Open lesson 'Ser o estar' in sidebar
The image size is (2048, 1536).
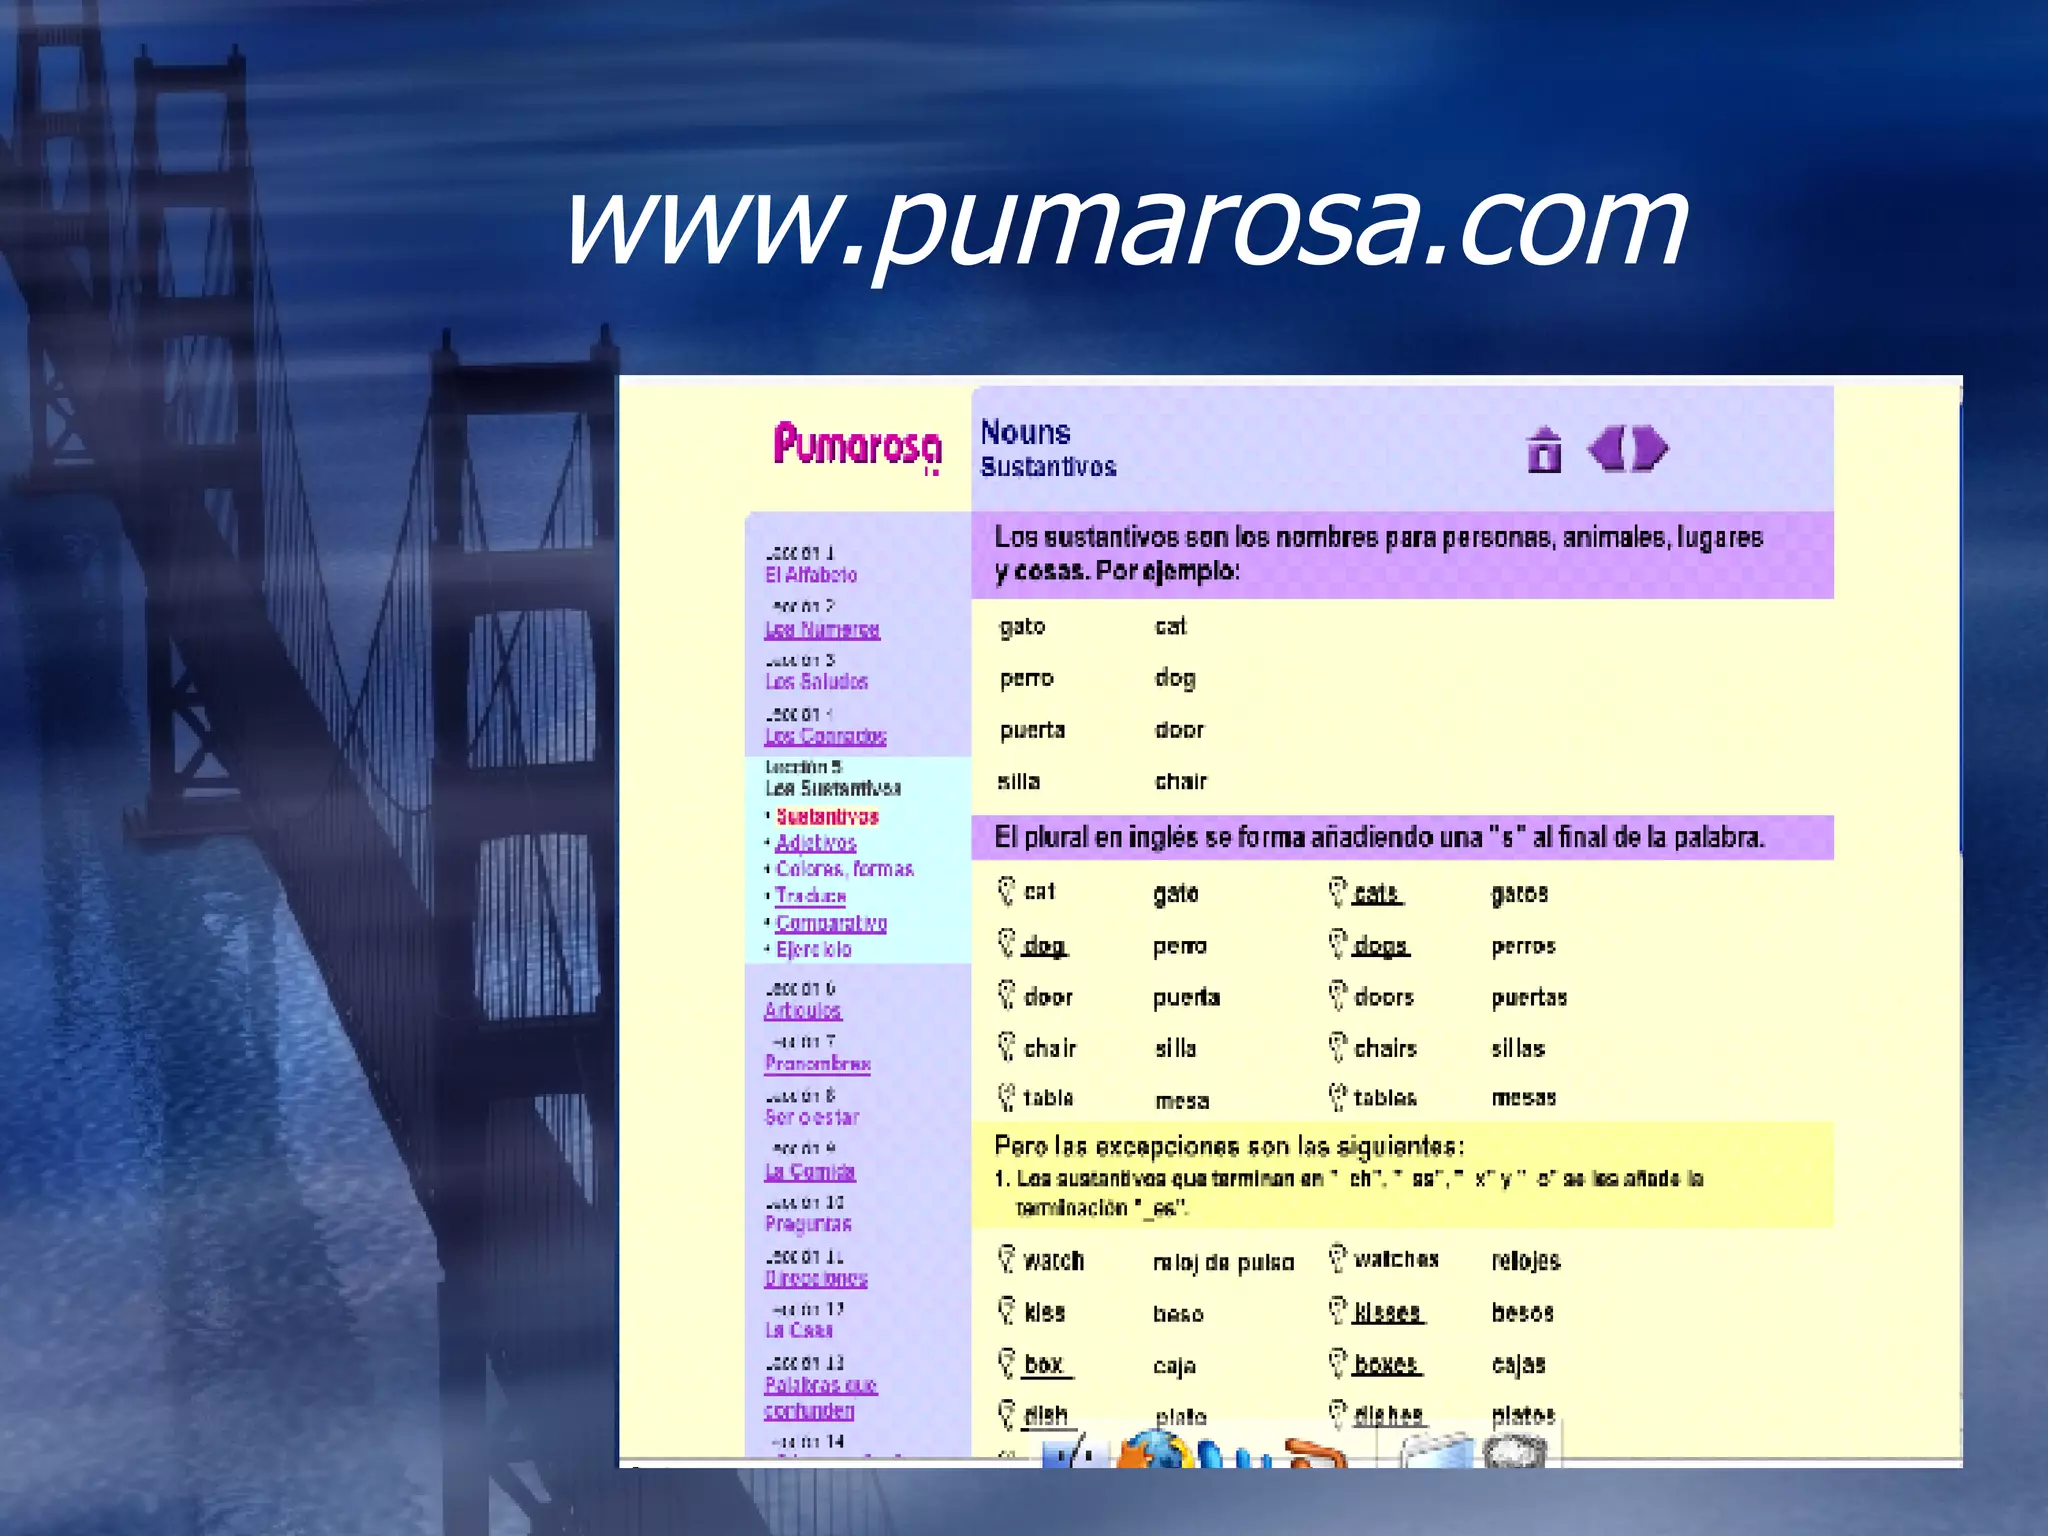812,1117
